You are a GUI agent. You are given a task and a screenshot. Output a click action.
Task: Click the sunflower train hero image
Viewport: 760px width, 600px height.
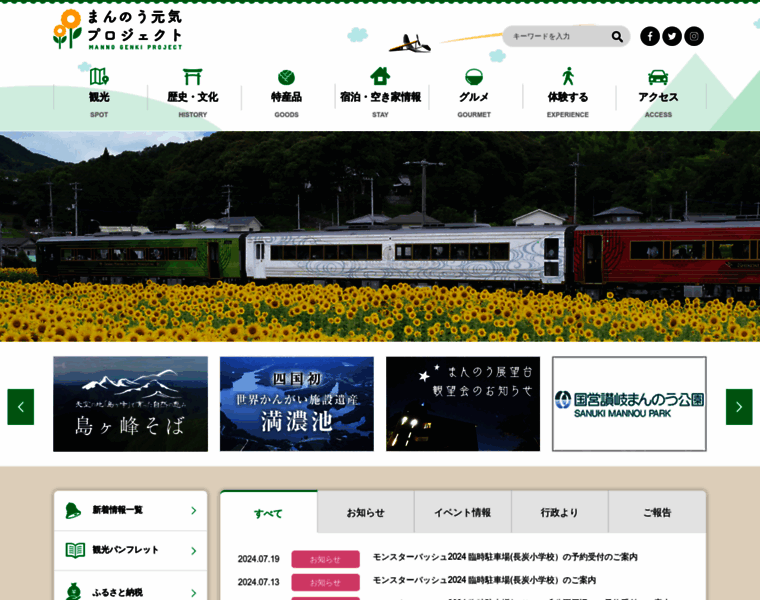tap(380, 237)
